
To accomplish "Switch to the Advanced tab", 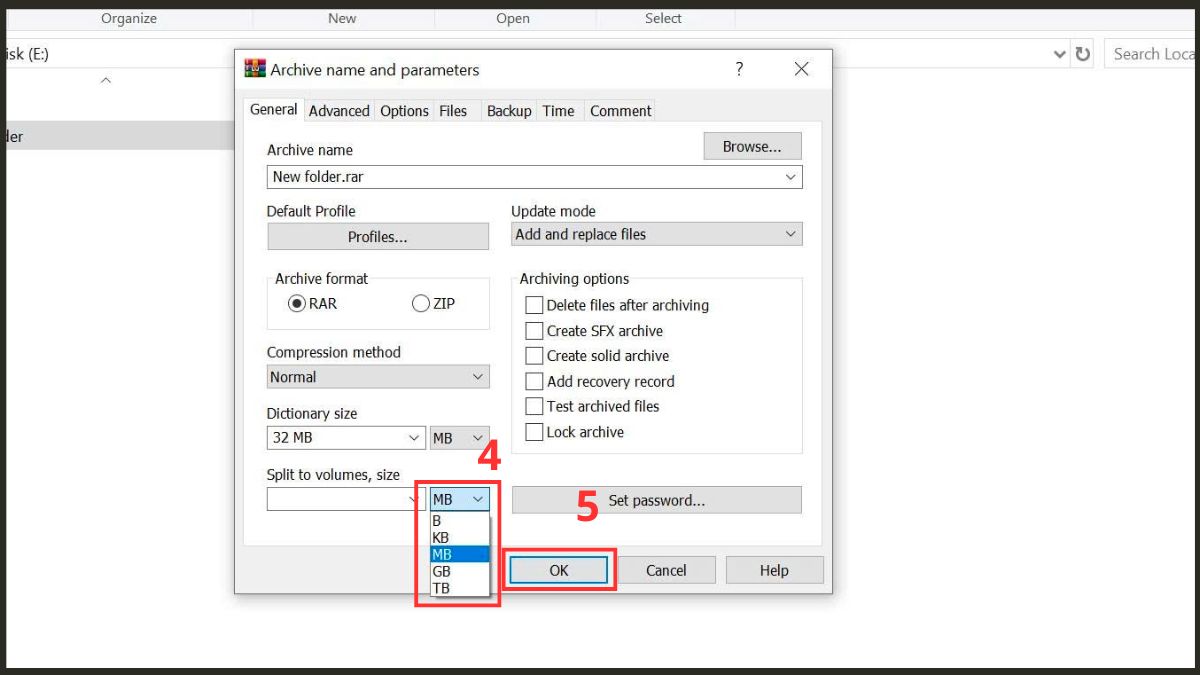I will pyautogui.click(x=339, y=111).
